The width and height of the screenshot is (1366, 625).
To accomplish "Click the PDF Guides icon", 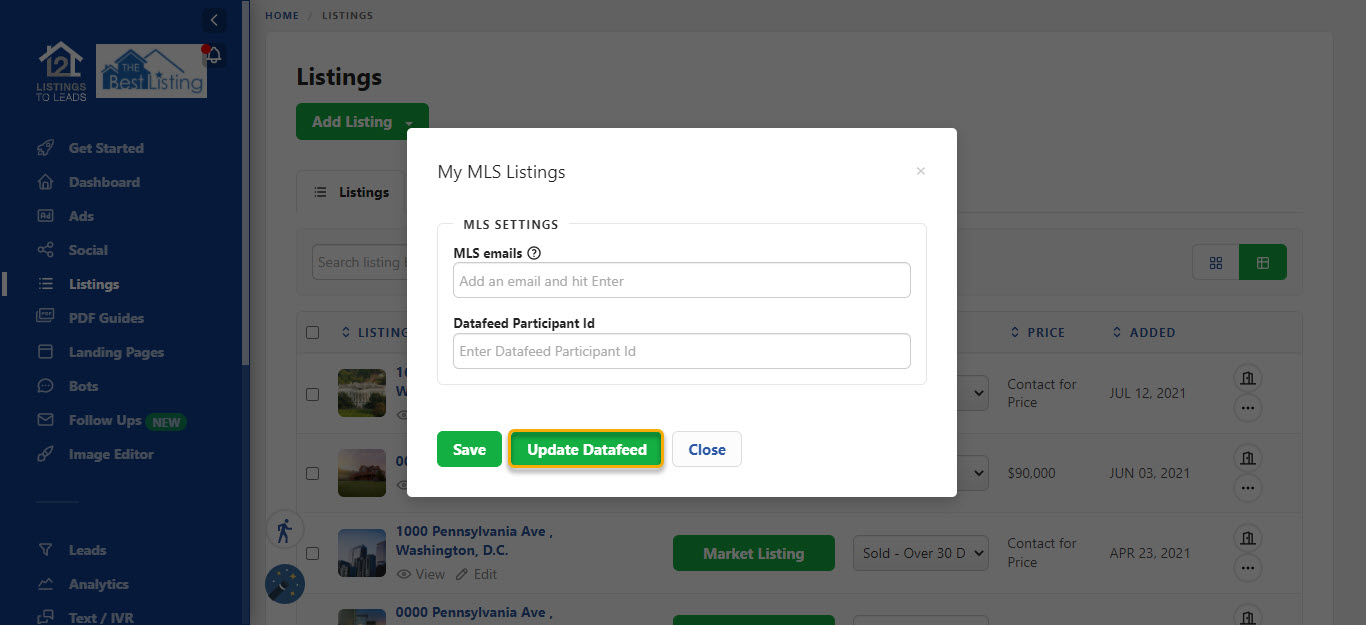I will tap(45, 318).
